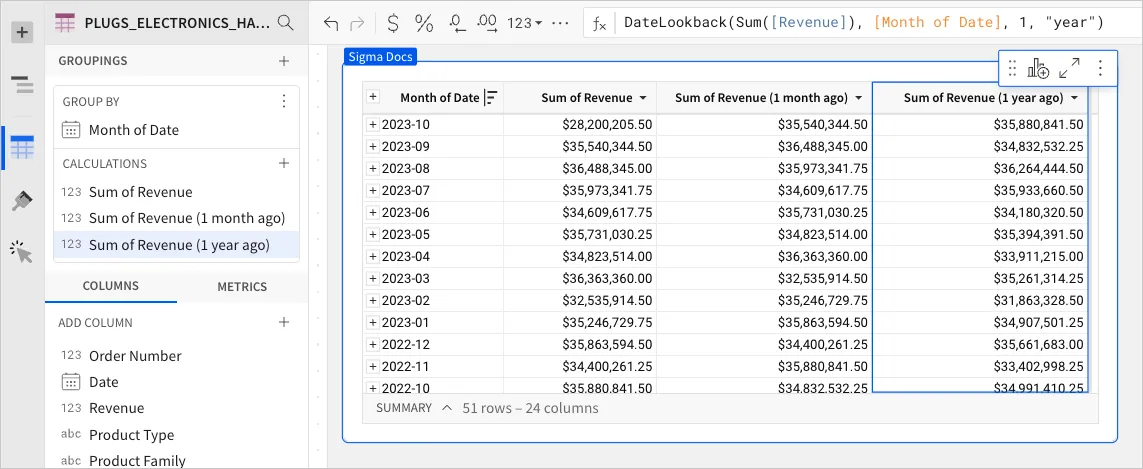Click the fx formula icon
This screenshot has width=1143, height=469.
pyautogui.click(x=599, y=24)
